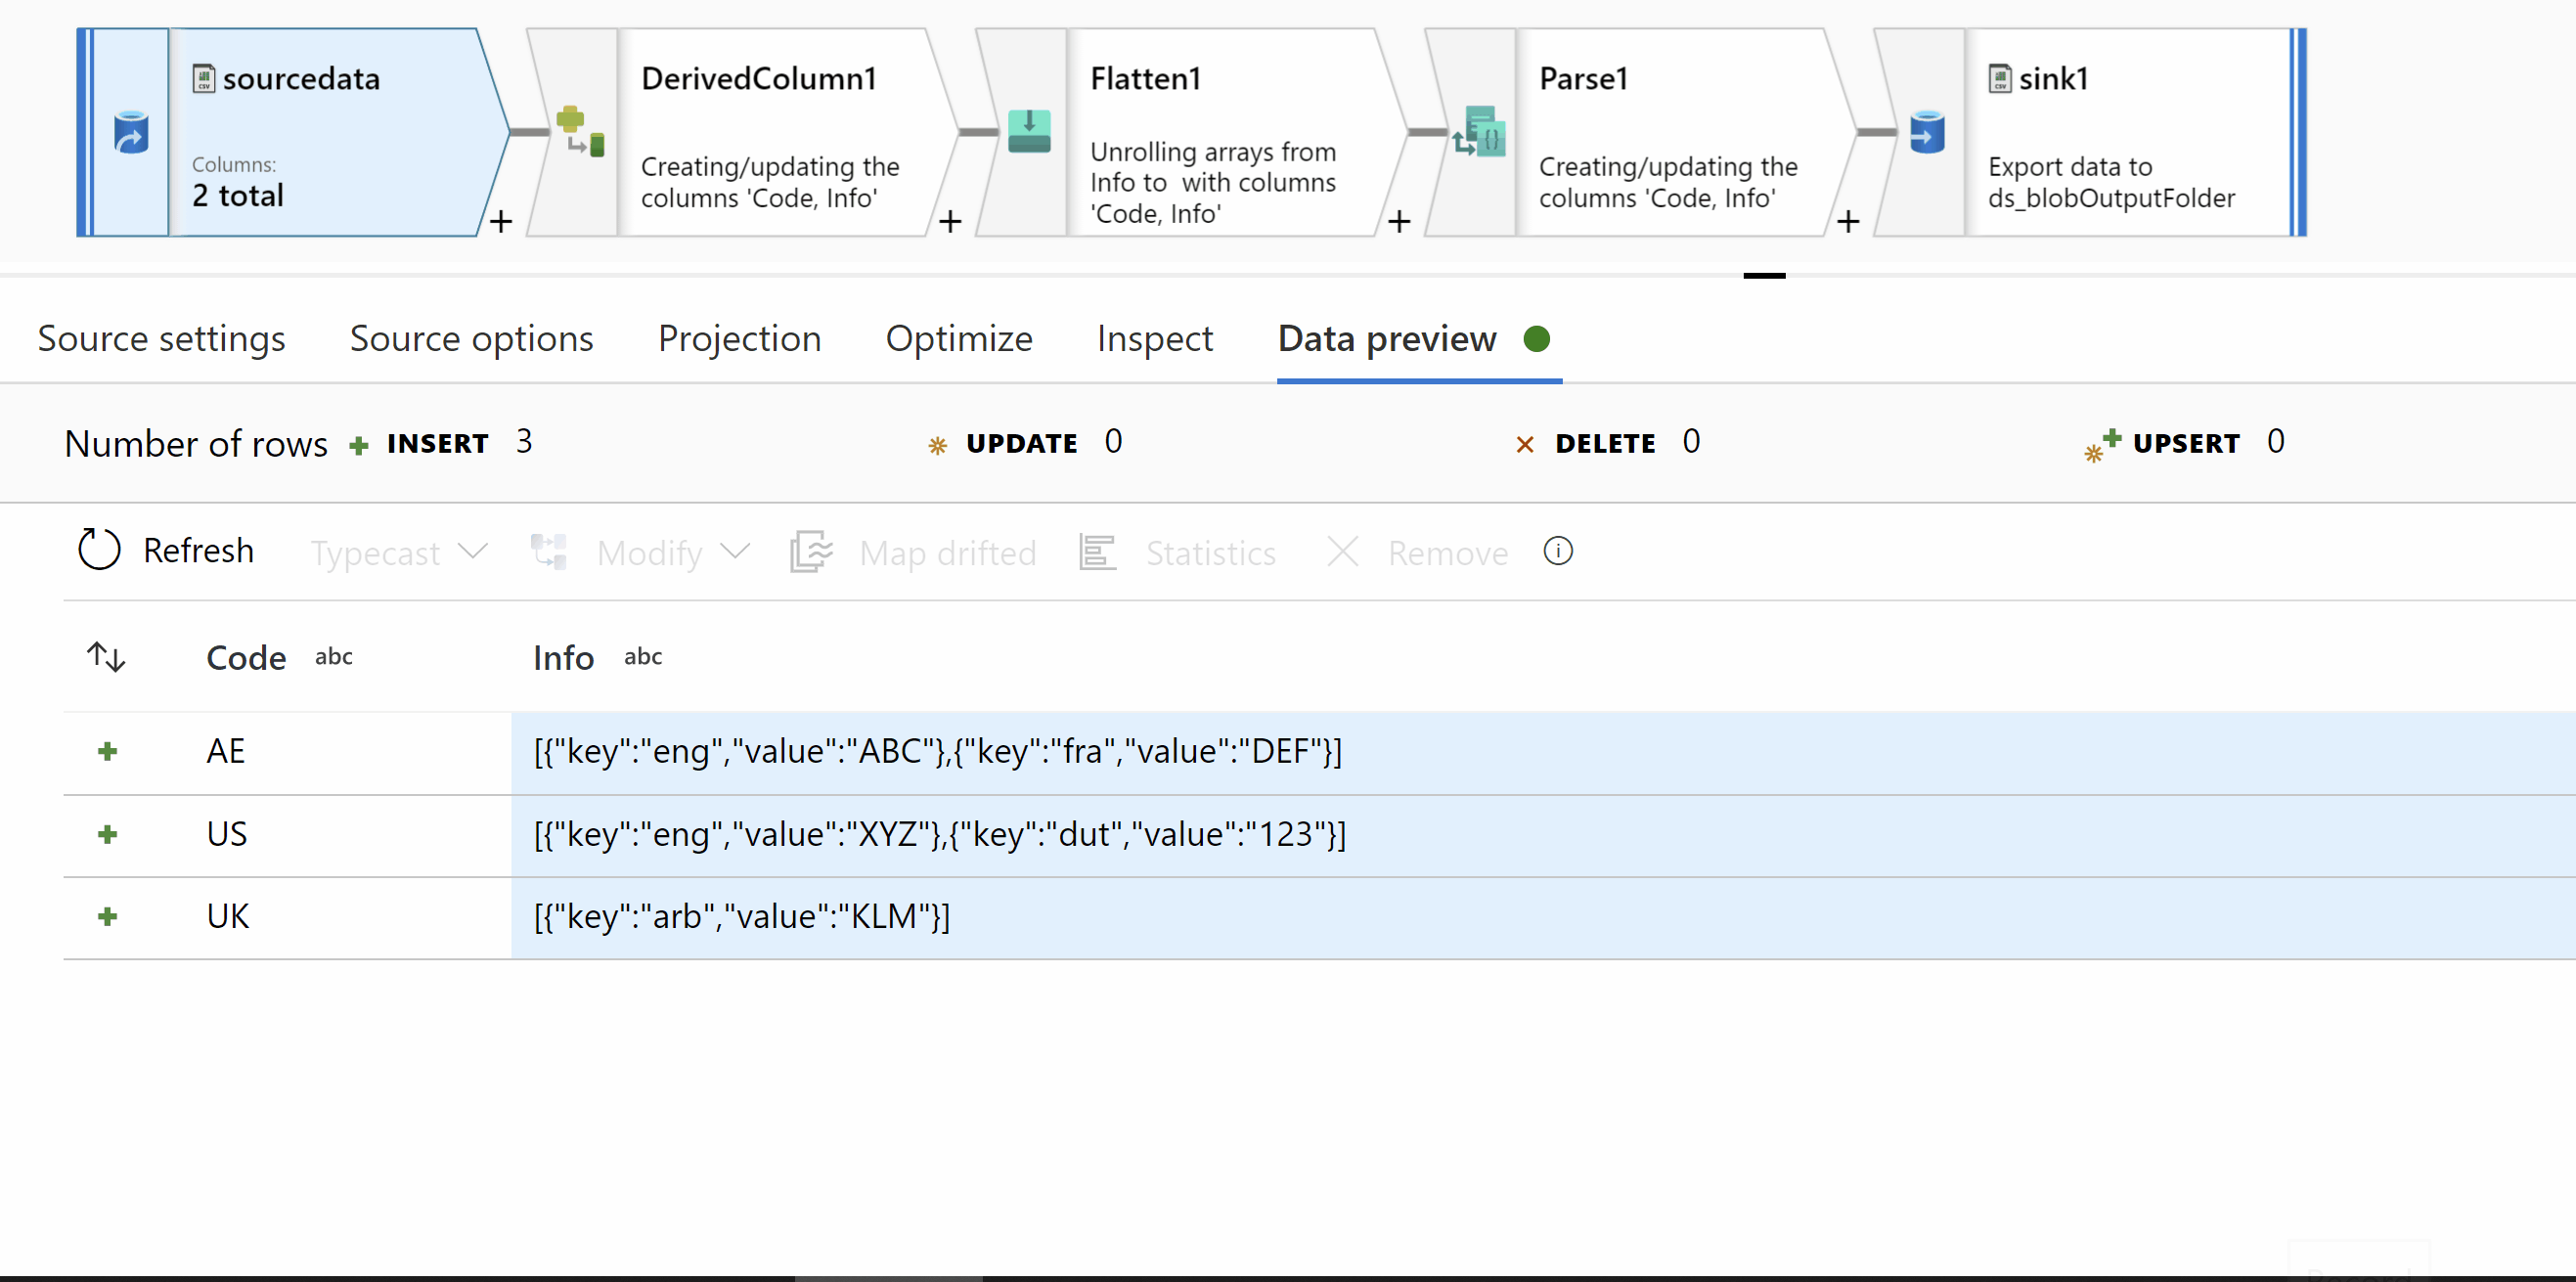The image size is (2576, 1282).
Task: Click the sink1 destination icon
Action: coord(1926,132)
